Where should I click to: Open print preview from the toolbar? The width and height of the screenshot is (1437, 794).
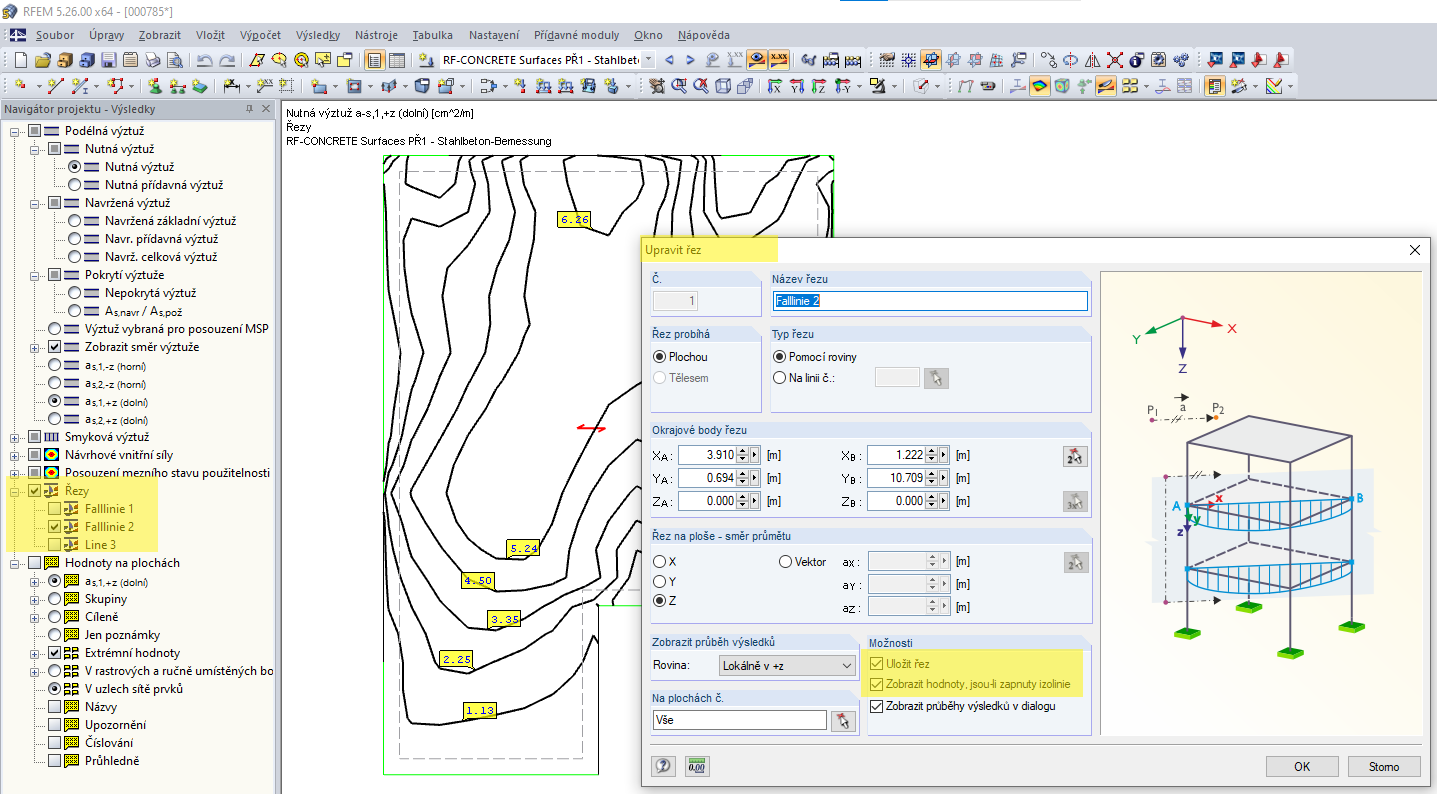point(173,60)
